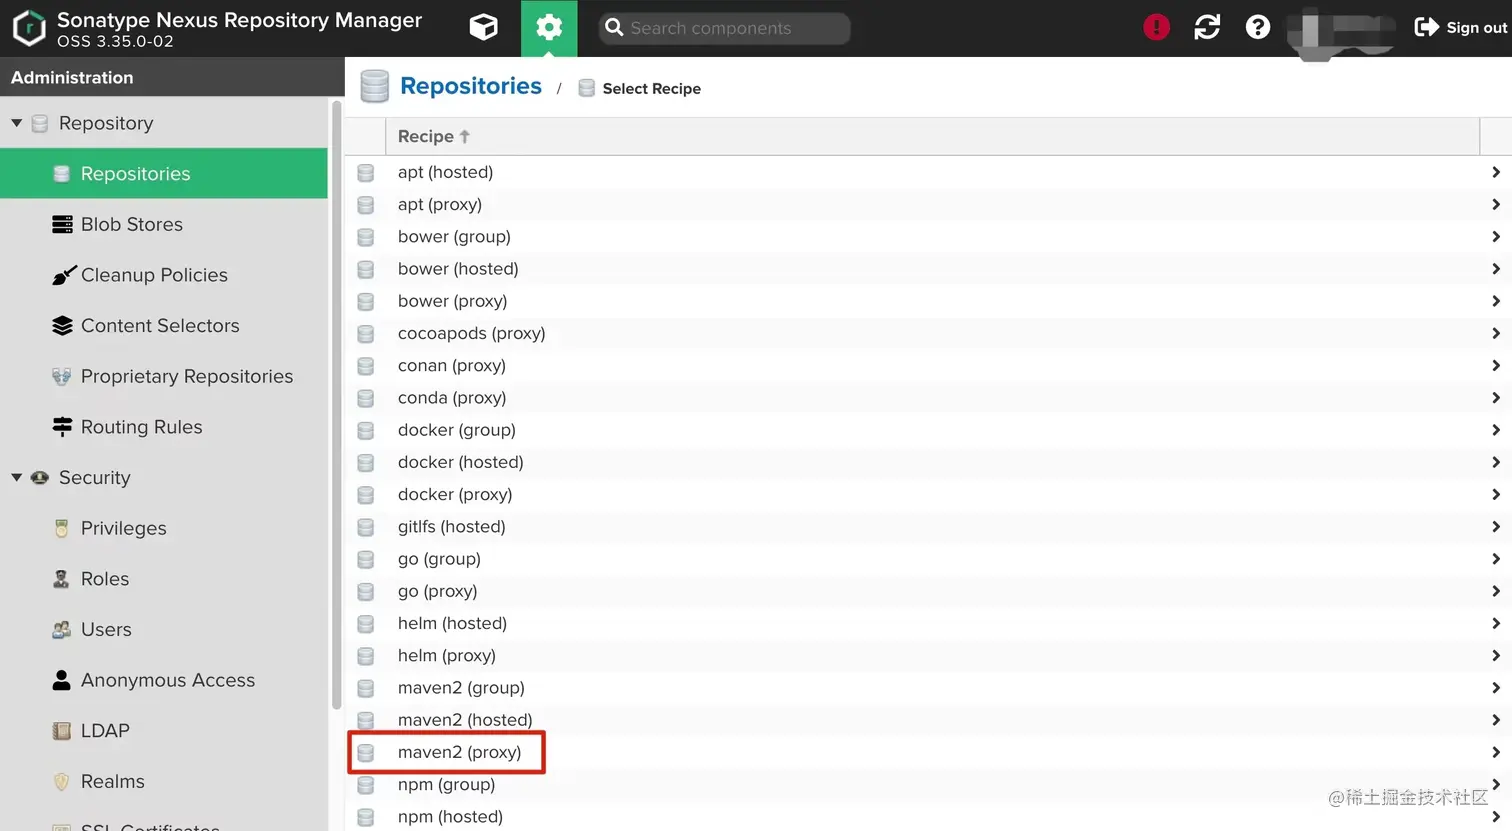Open Realms in the sidebar
Viewport: 1512px width, 831px height.
(164, 781)
